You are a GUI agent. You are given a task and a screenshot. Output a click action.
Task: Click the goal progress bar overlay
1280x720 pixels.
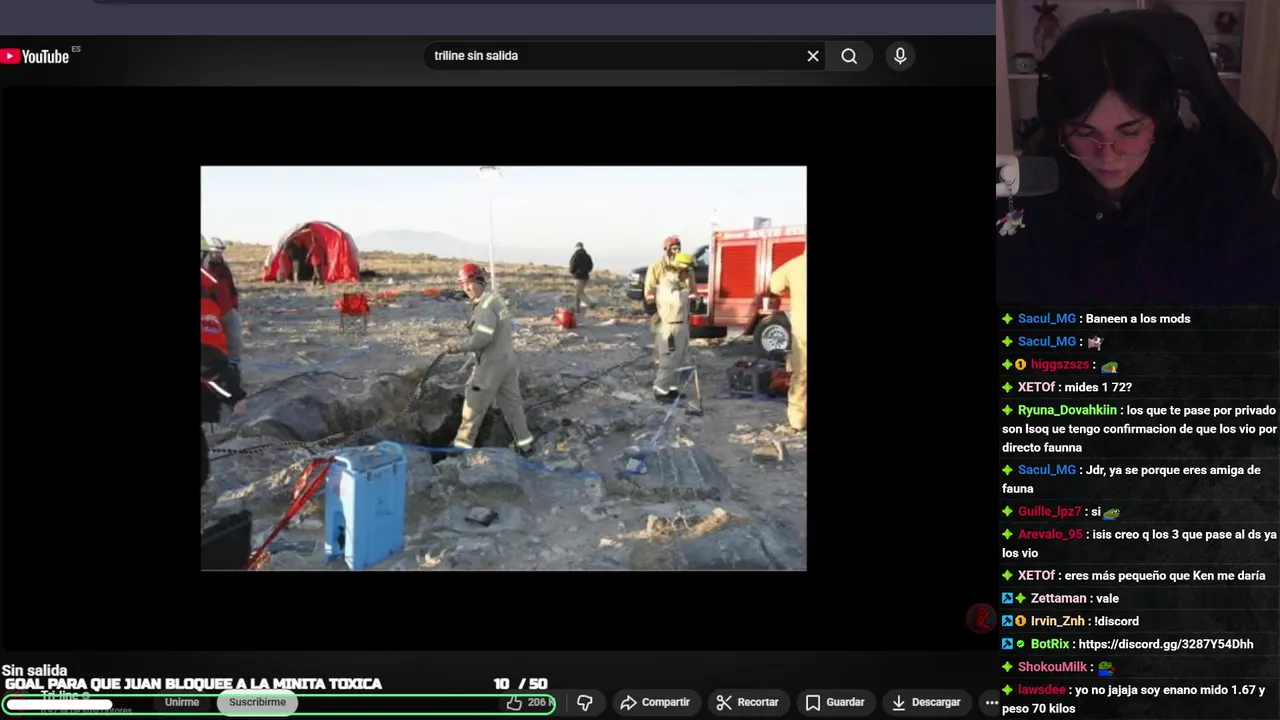[x=279, y=703]
